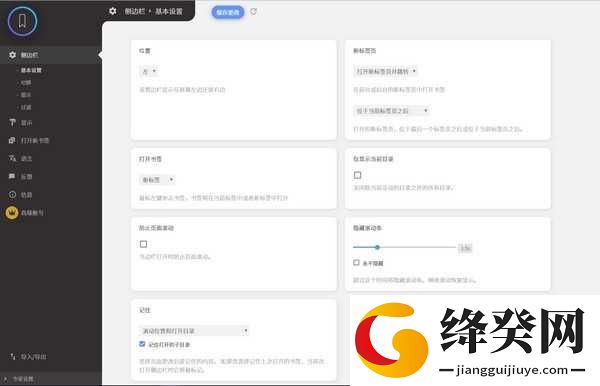This screenshot has width=600, height=386.
Task: Click the value field beside the scrollbar slider
Action: [465, 248]
